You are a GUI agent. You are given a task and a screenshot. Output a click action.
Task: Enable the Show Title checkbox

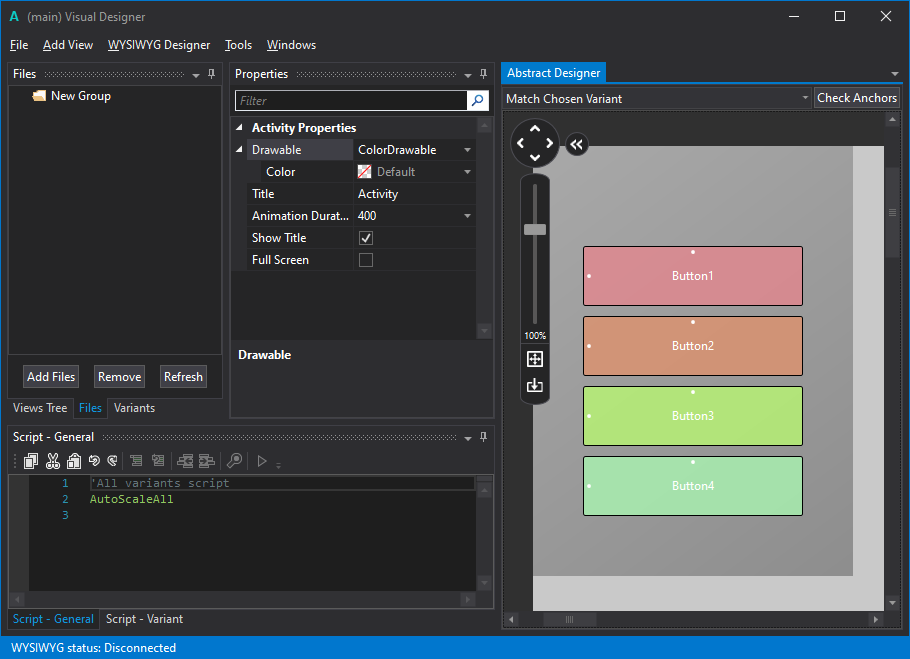tap(365, 238)
